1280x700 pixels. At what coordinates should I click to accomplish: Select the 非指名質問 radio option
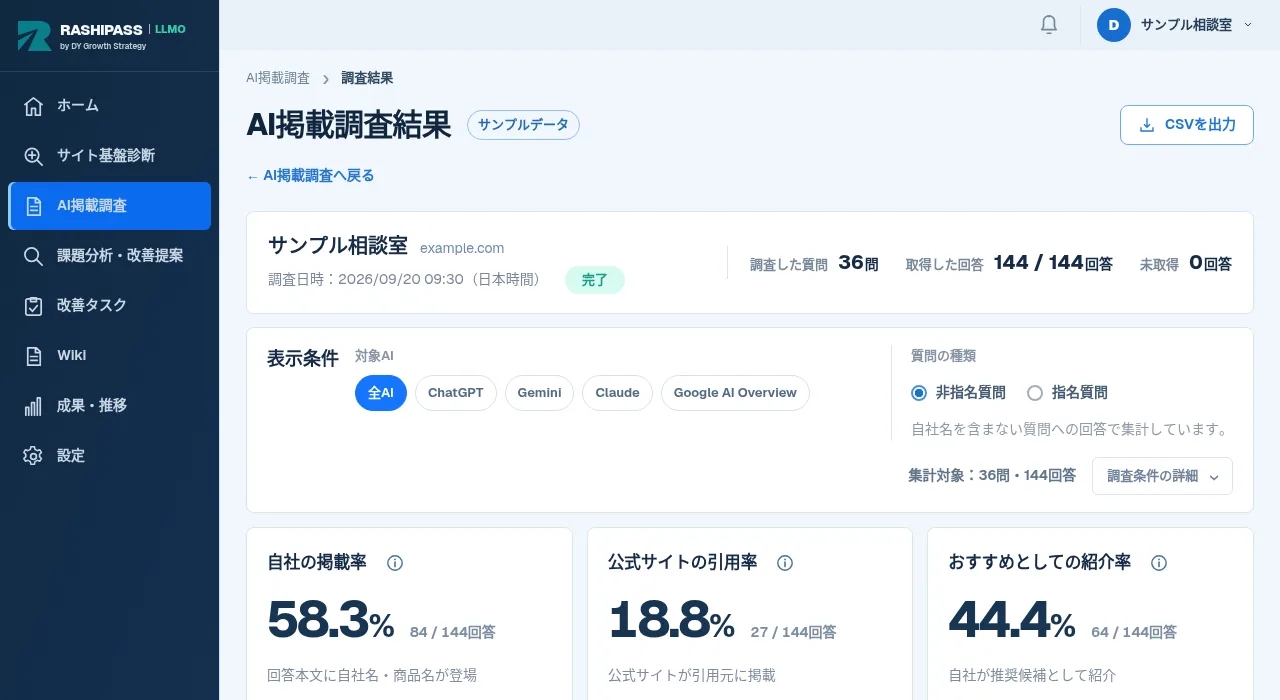(x=919, y=393)
